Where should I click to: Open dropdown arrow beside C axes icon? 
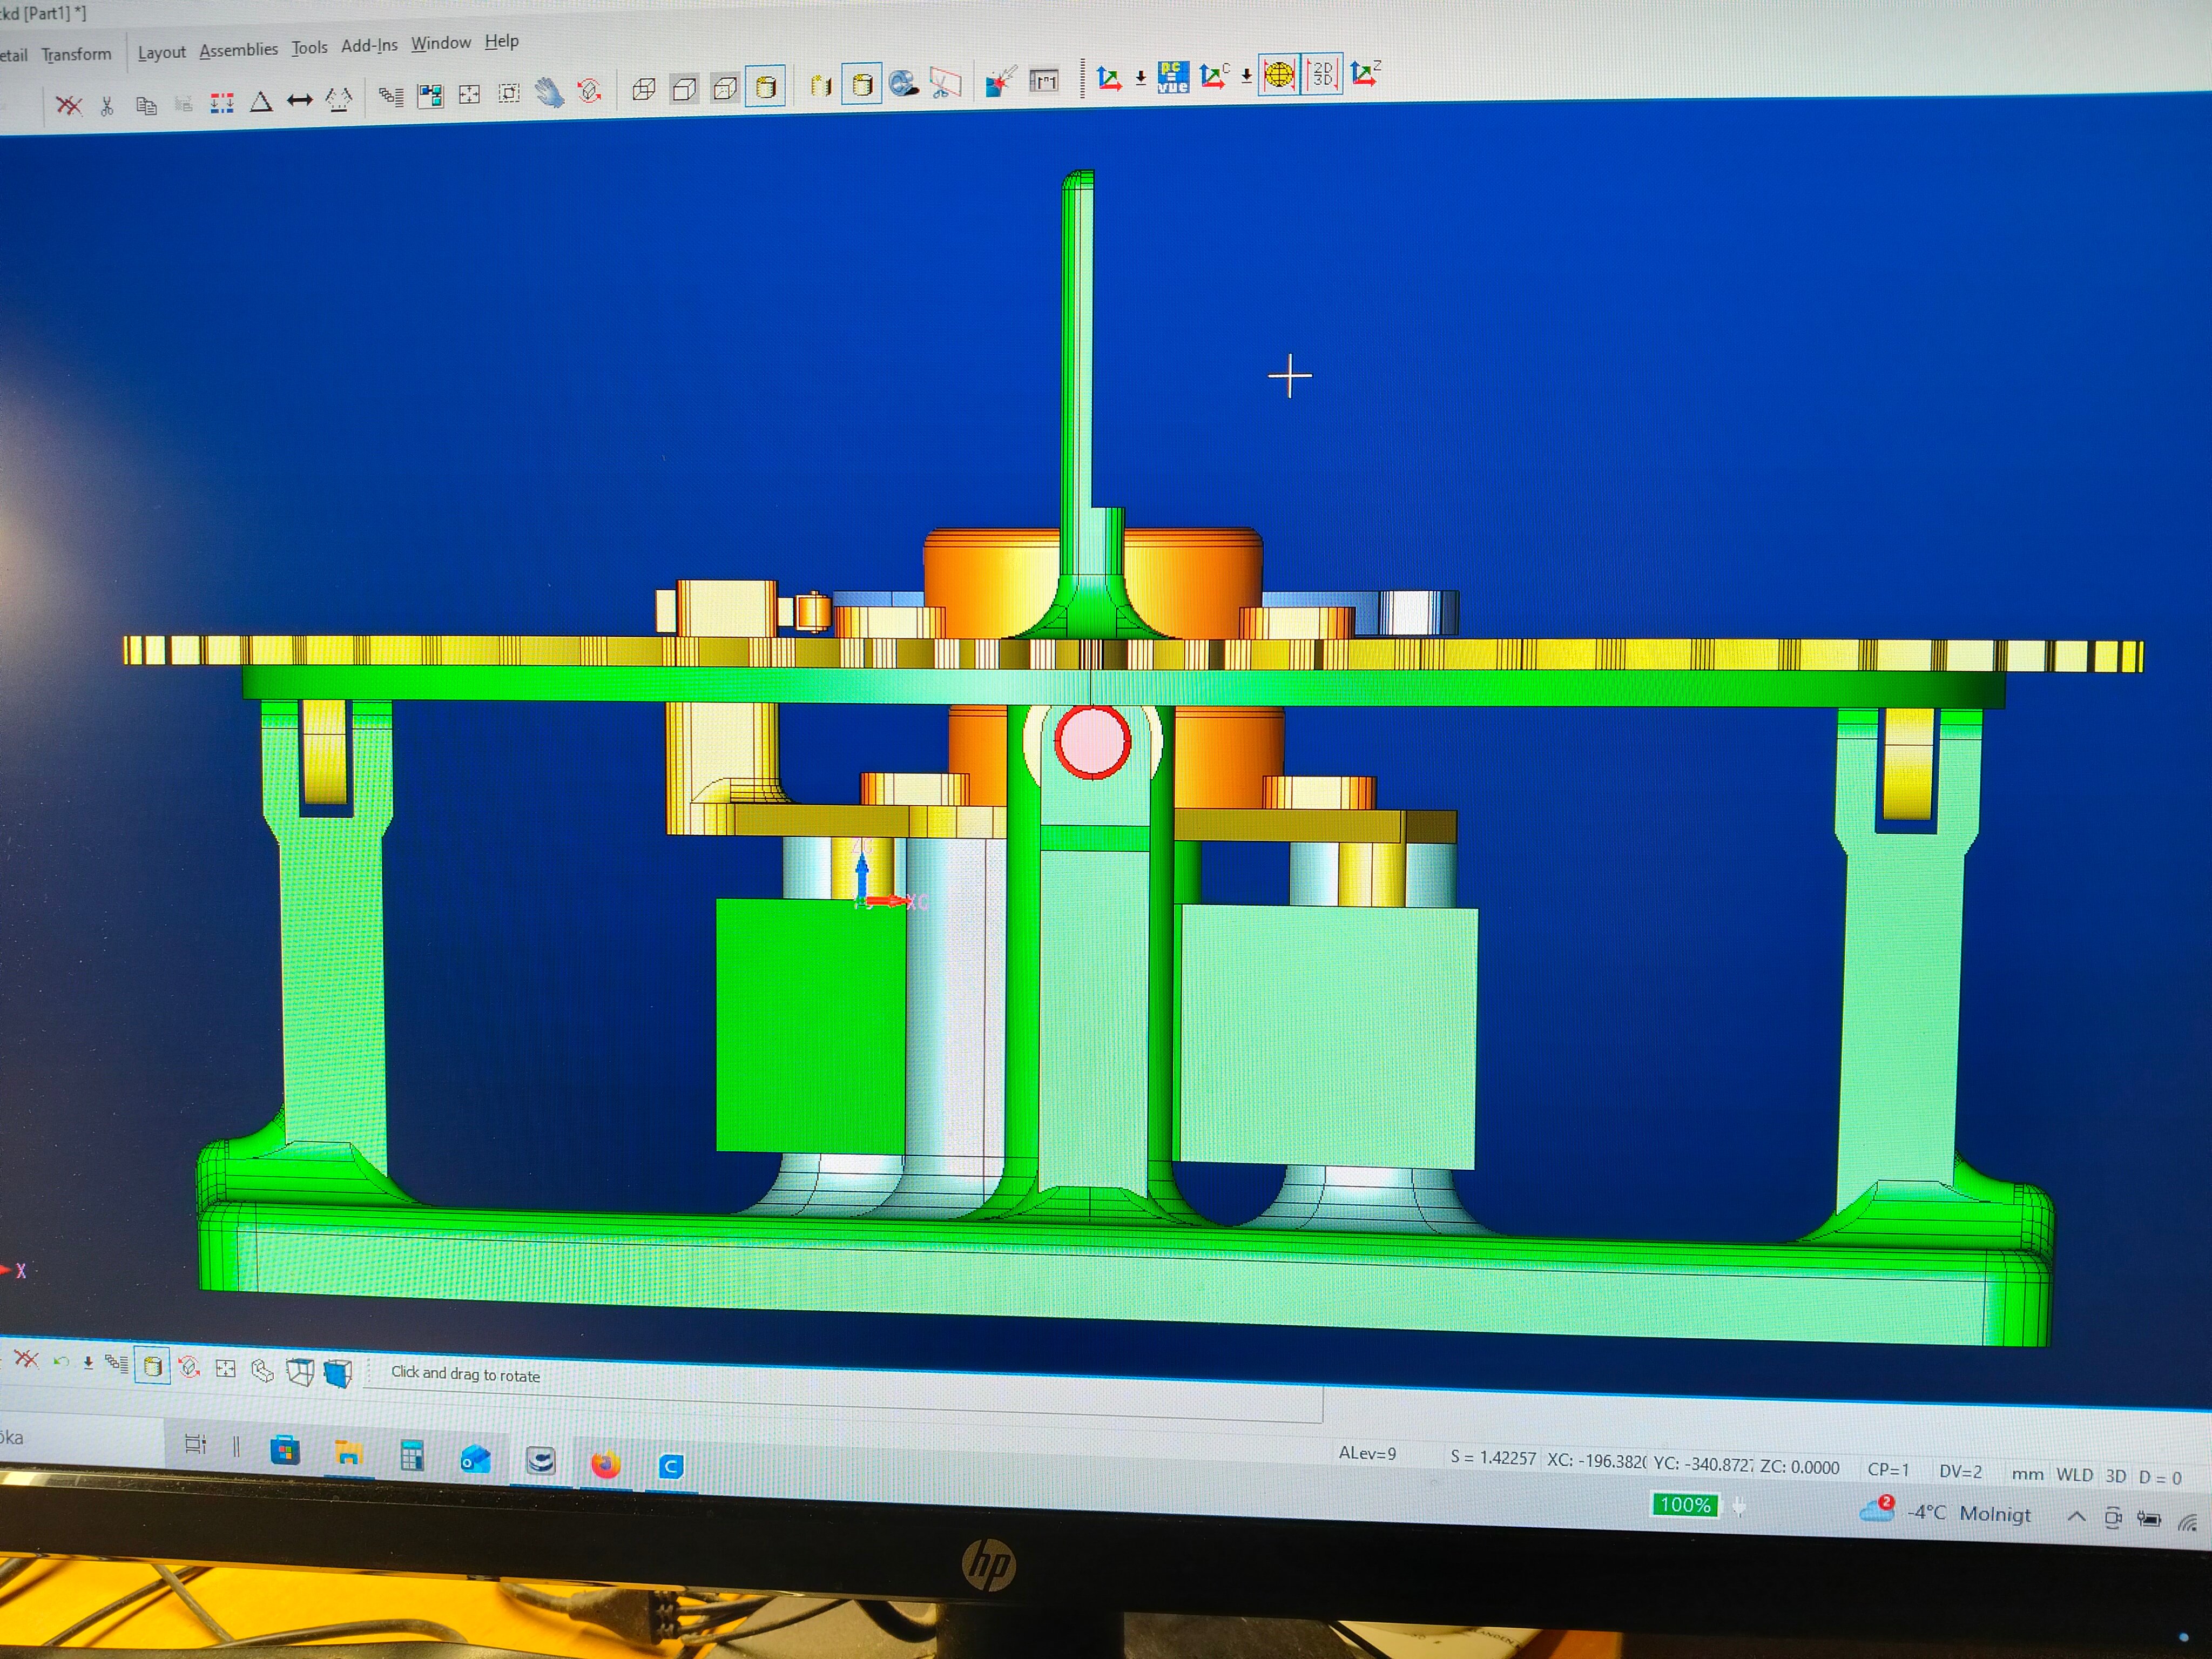(1247, 75)
